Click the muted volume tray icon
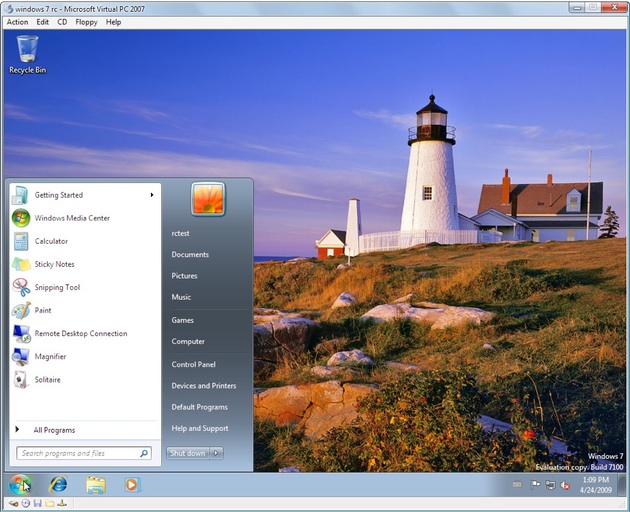The image size is (630, 512). click(x=565, y=485)
